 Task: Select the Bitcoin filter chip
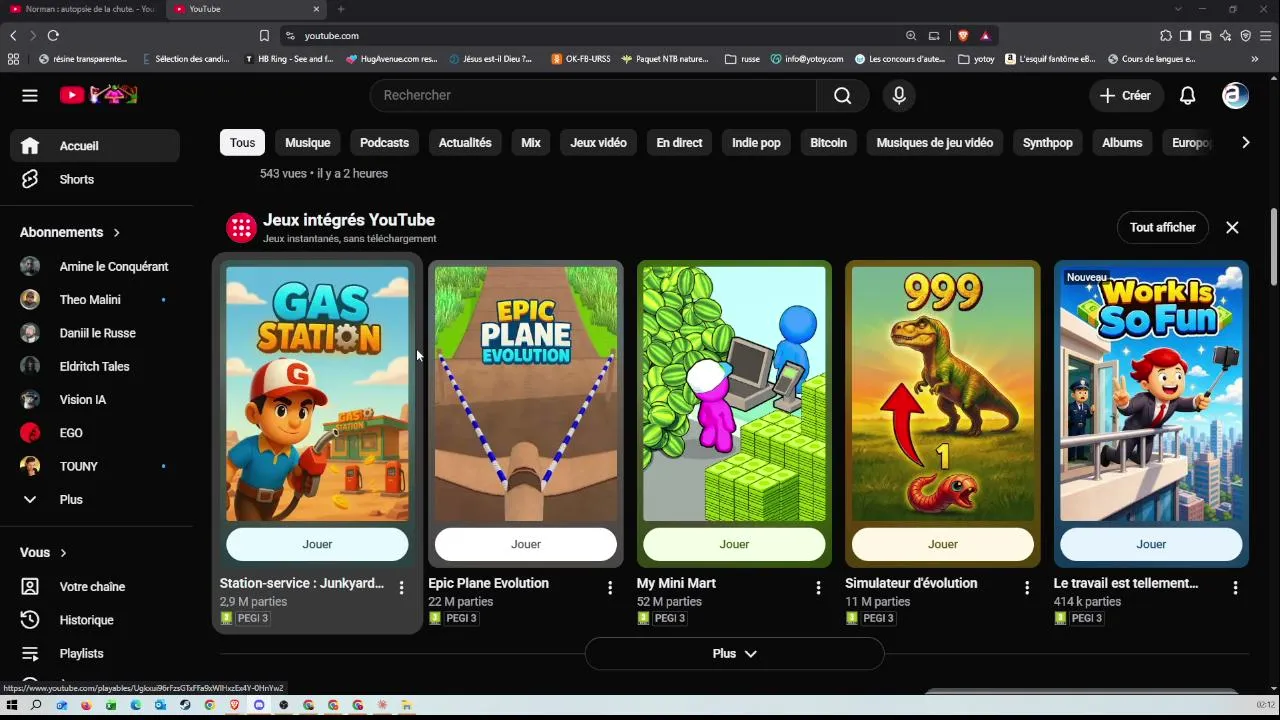828,143
